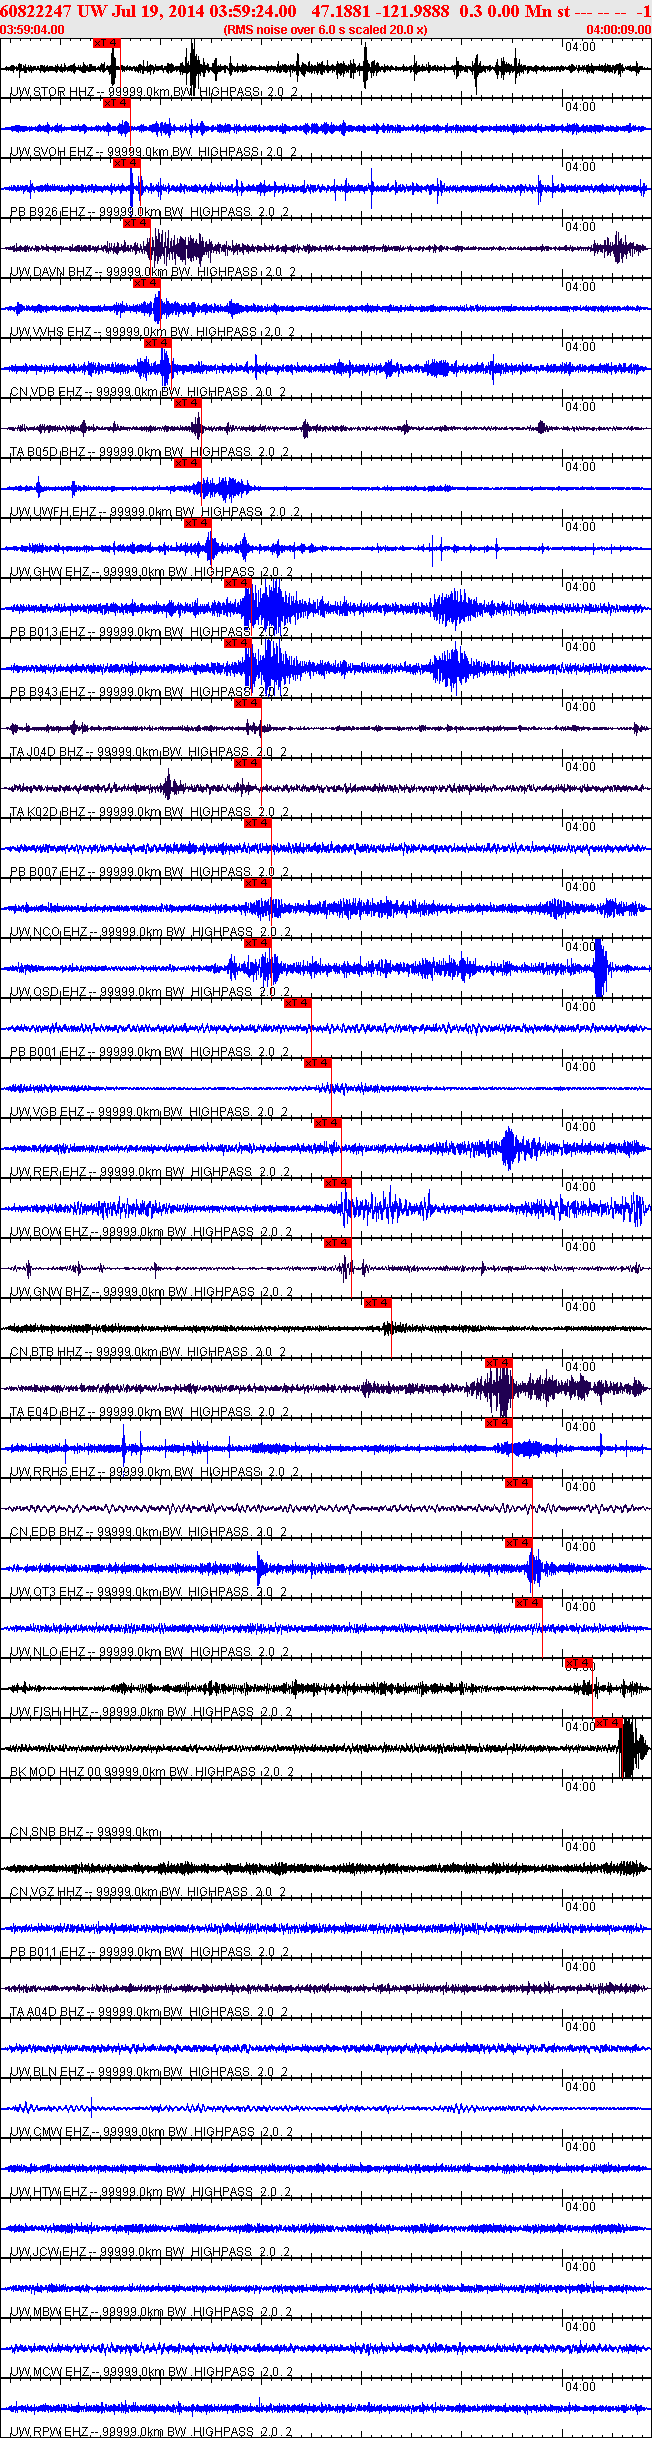Click the red pick marker above E04D trace

(498, 1363)
